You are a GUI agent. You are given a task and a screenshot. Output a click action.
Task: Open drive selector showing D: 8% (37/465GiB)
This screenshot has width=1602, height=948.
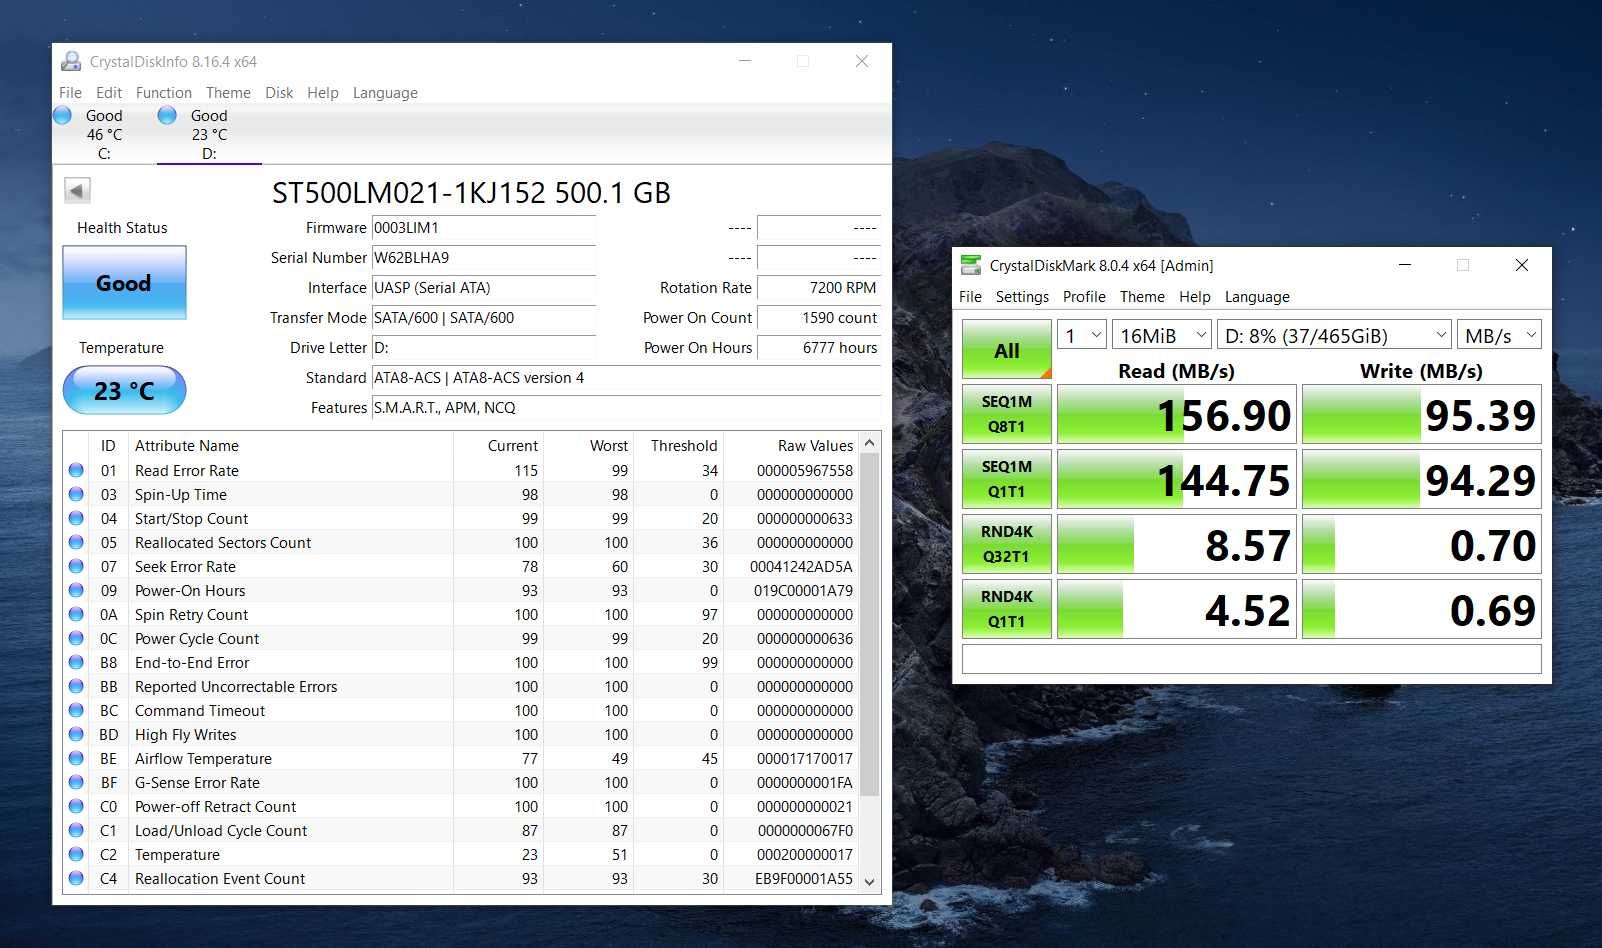[x=1334, y=335]
